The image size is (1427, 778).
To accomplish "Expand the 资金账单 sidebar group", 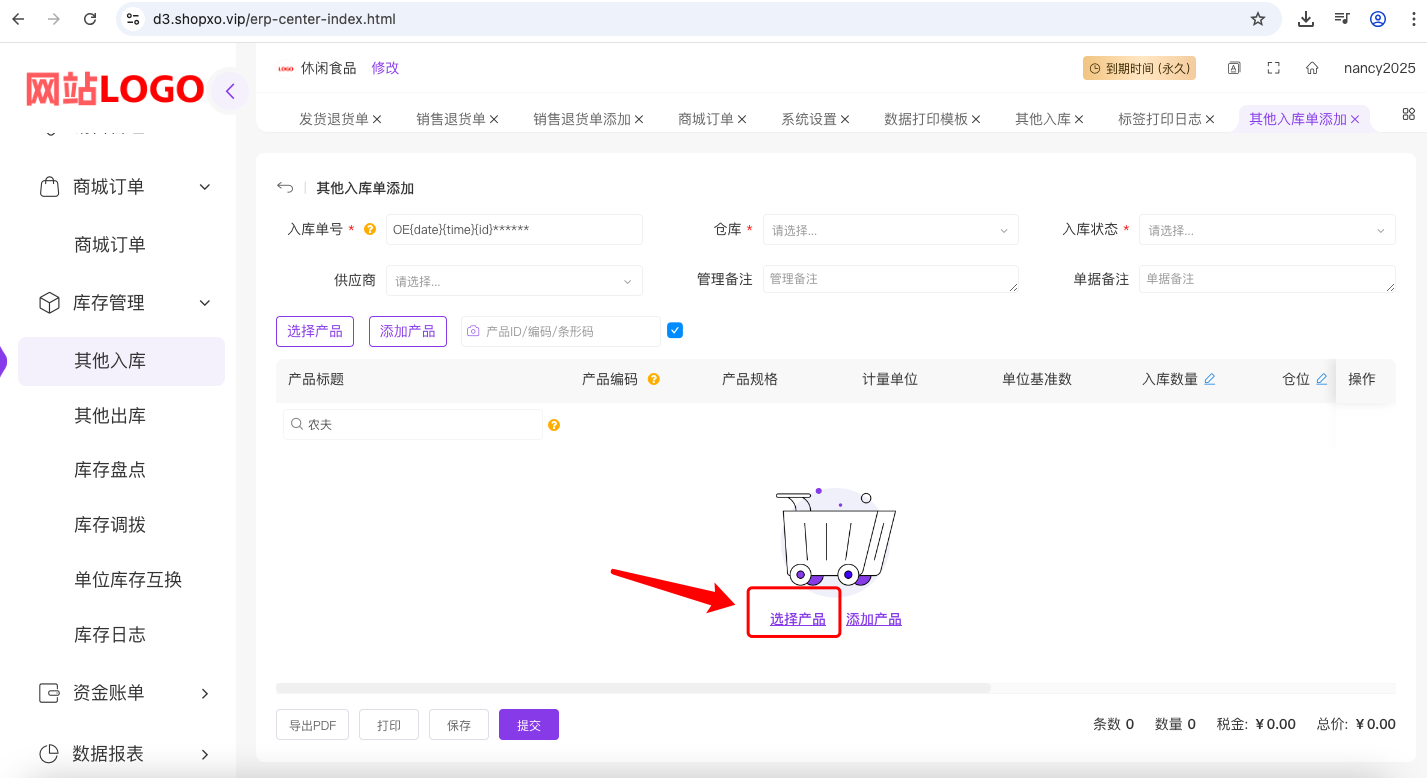I will click(205, 693).
